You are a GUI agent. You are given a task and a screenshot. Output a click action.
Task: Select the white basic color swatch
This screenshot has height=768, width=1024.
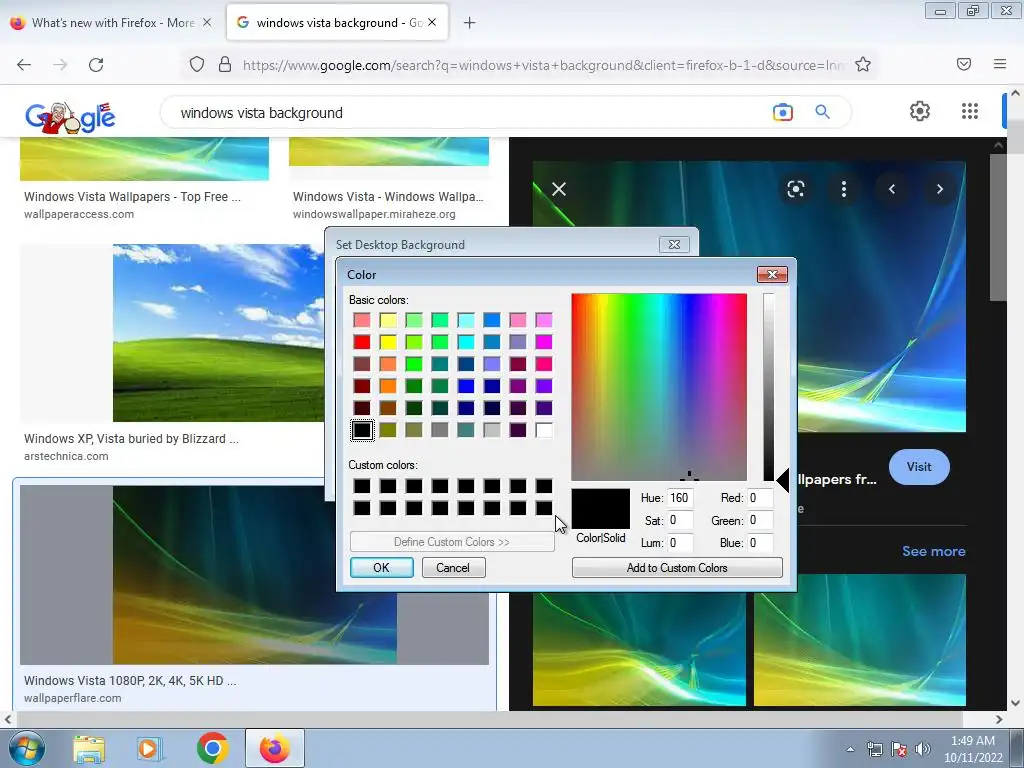pos(544,430)
